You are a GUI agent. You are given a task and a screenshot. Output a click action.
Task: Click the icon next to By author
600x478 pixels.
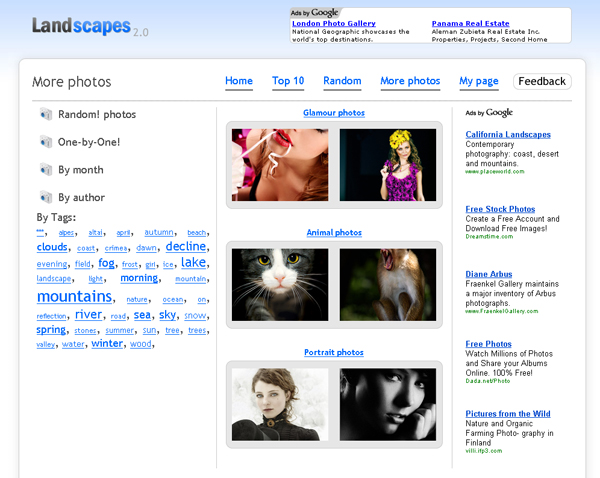point(45,198)
